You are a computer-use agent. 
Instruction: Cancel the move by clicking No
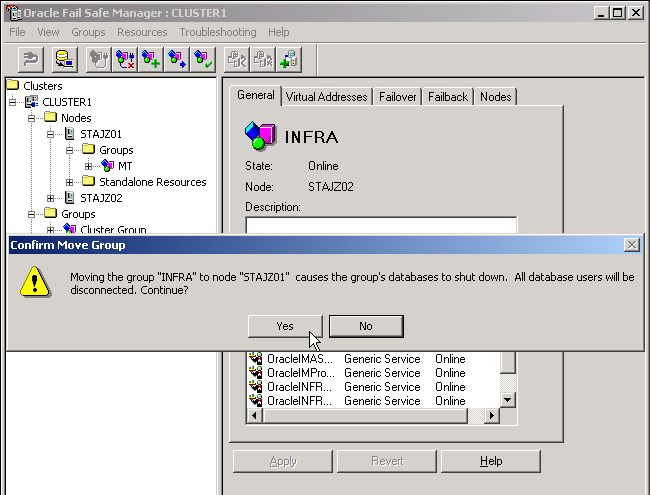click(x=366, y=326)
